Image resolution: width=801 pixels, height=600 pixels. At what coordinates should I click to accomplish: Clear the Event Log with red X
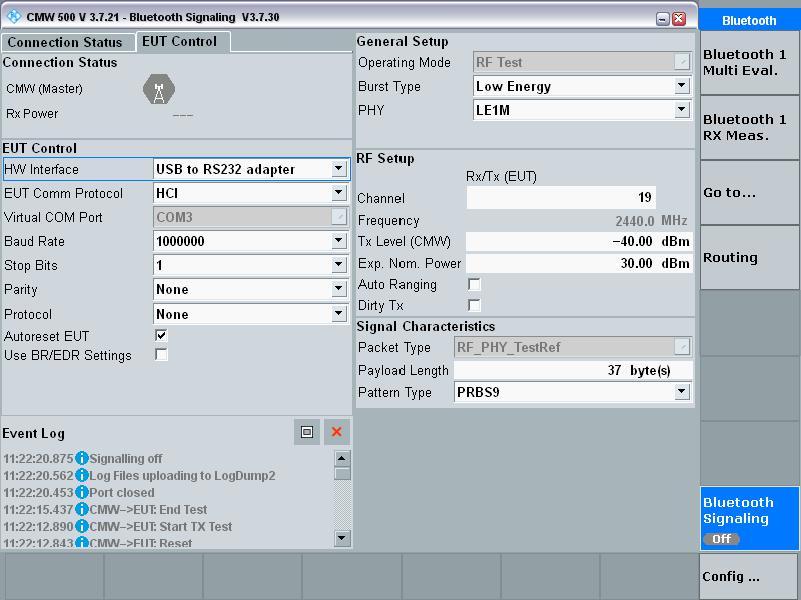click(337, 433)
